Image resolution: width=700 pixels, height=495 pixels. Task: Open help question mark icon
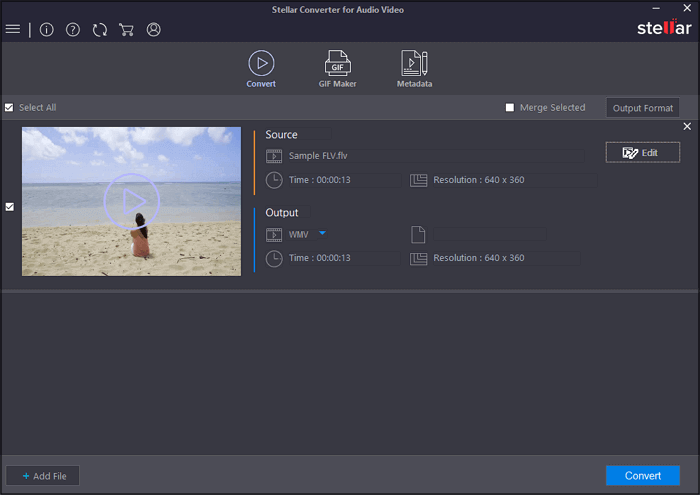point(73,29)
